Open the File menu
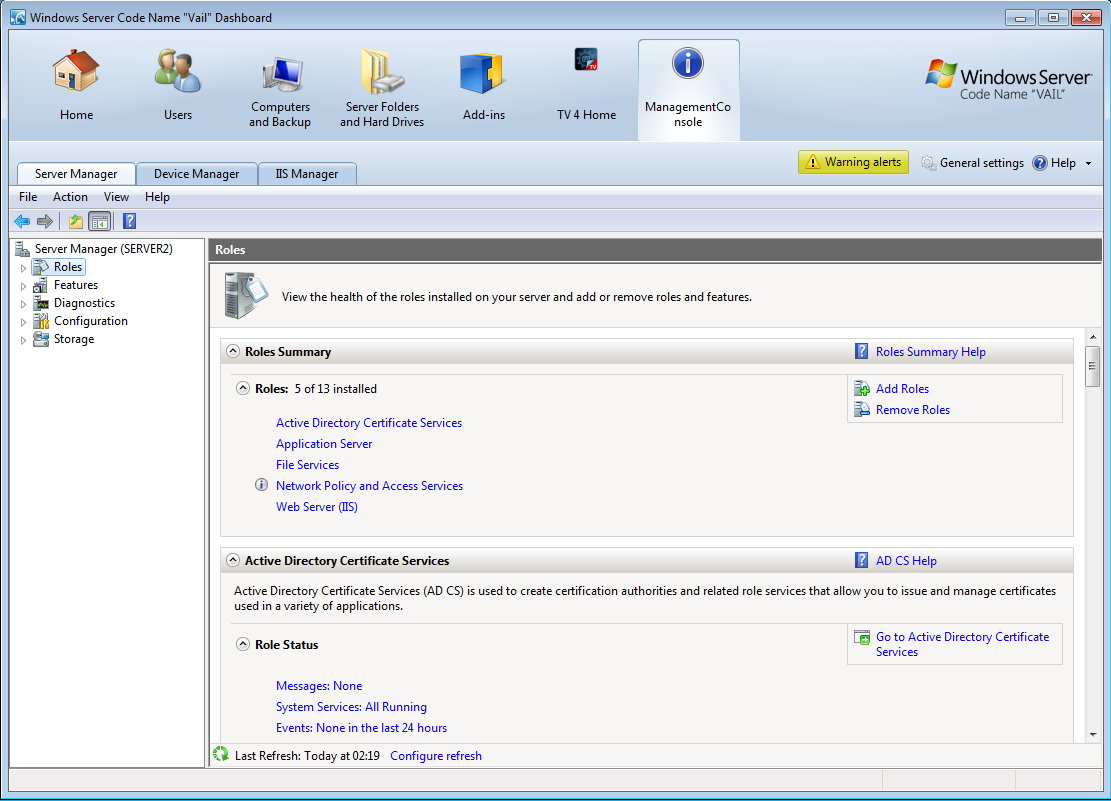This screenshot has height=801, width=1111. [x=28, y=197]
